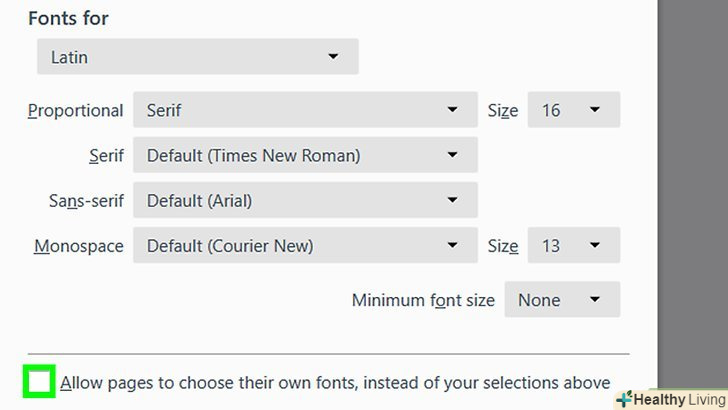This screenshot has height=410, width=728.
Task: Click the Proportional label
Action: pyautogui.click(x=75, y=111)
